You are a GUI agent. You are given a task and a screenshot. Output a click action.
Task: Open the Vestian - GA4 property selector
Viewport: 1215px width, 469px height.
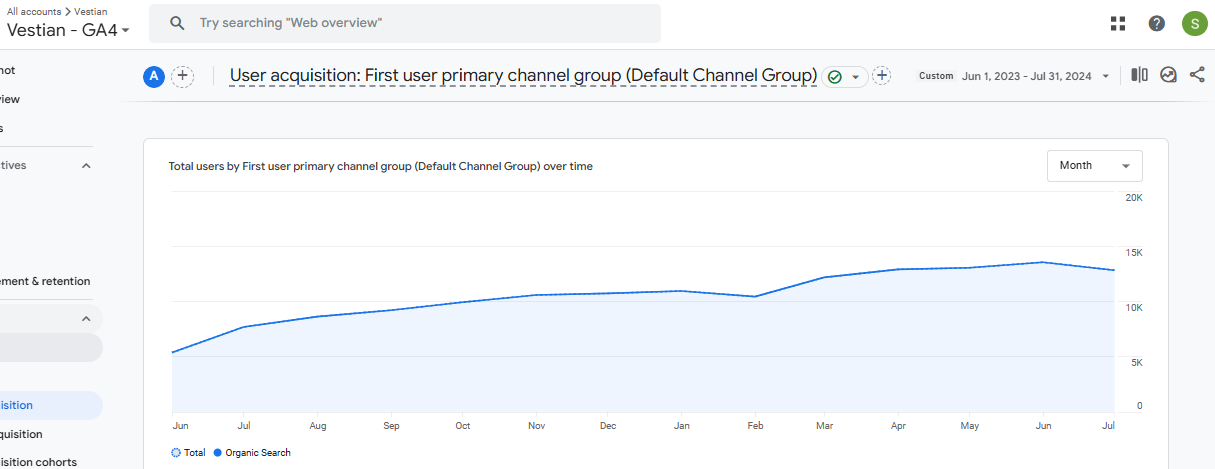click(68, 30)
